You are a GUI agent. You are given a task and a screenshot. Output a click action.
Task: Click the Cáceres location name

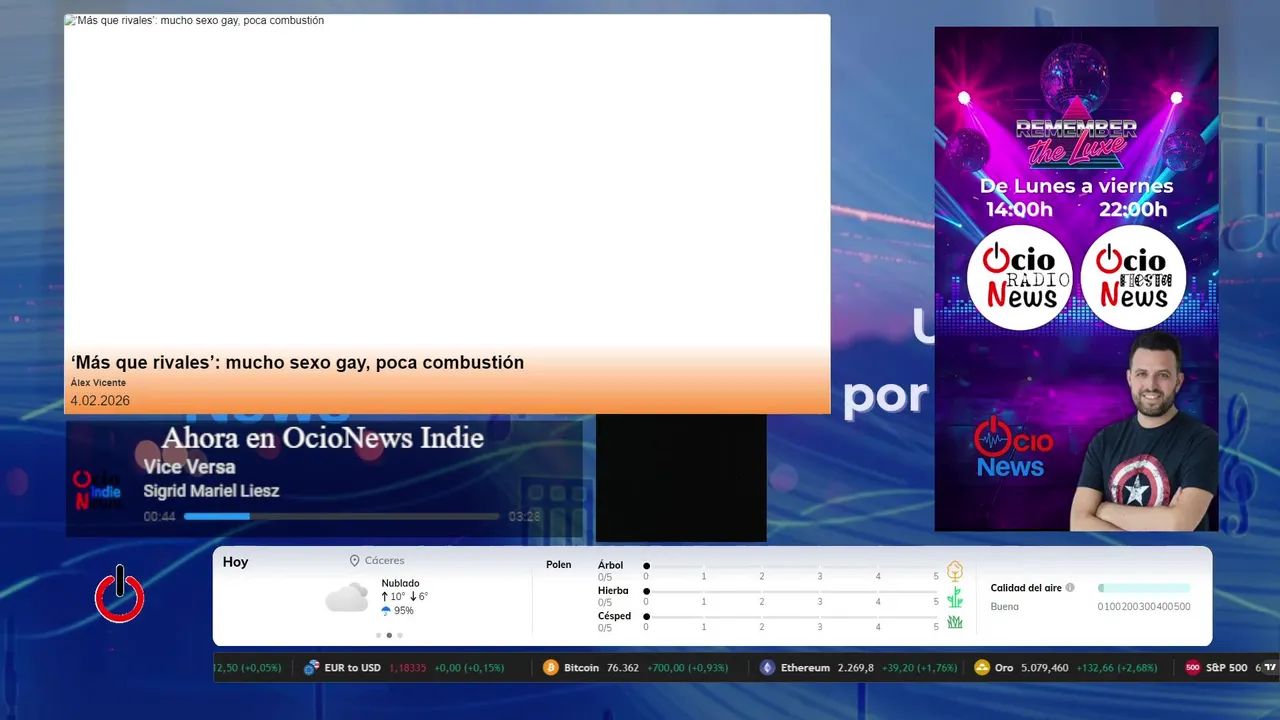[385, 561]
